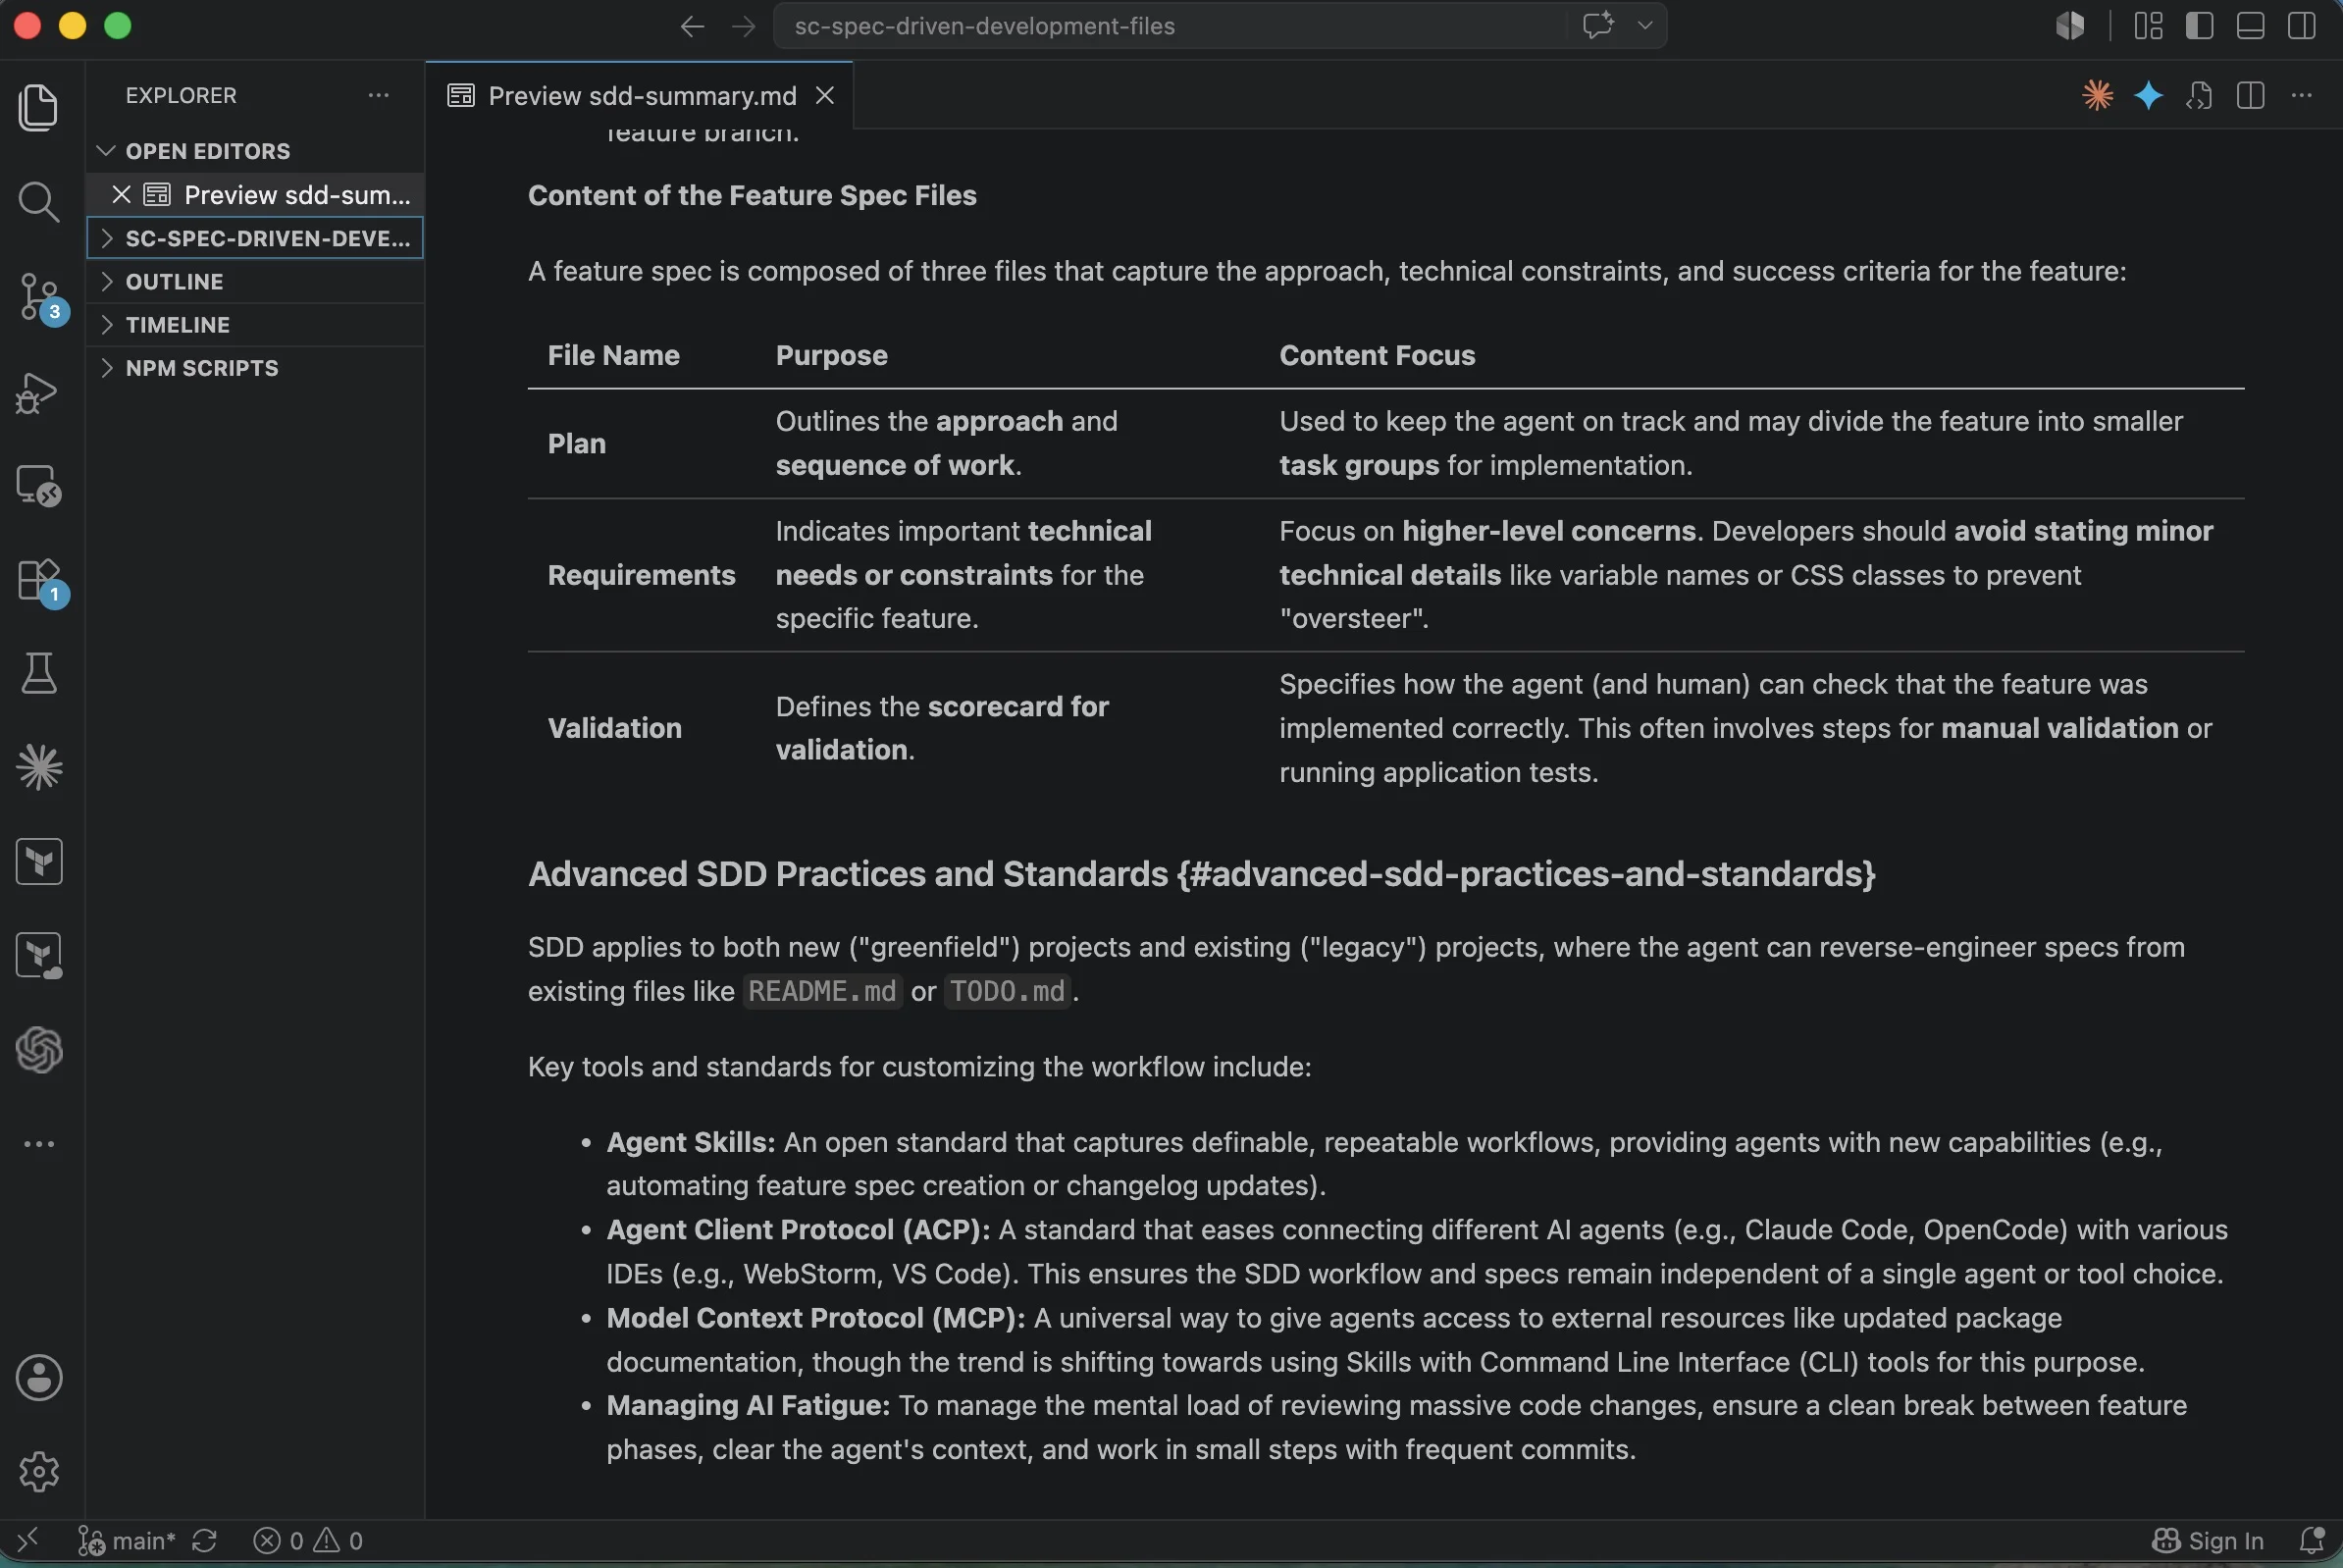2343x1568 pixels.
Task: Open the Search view in activity bar
Action: (39, 202)
